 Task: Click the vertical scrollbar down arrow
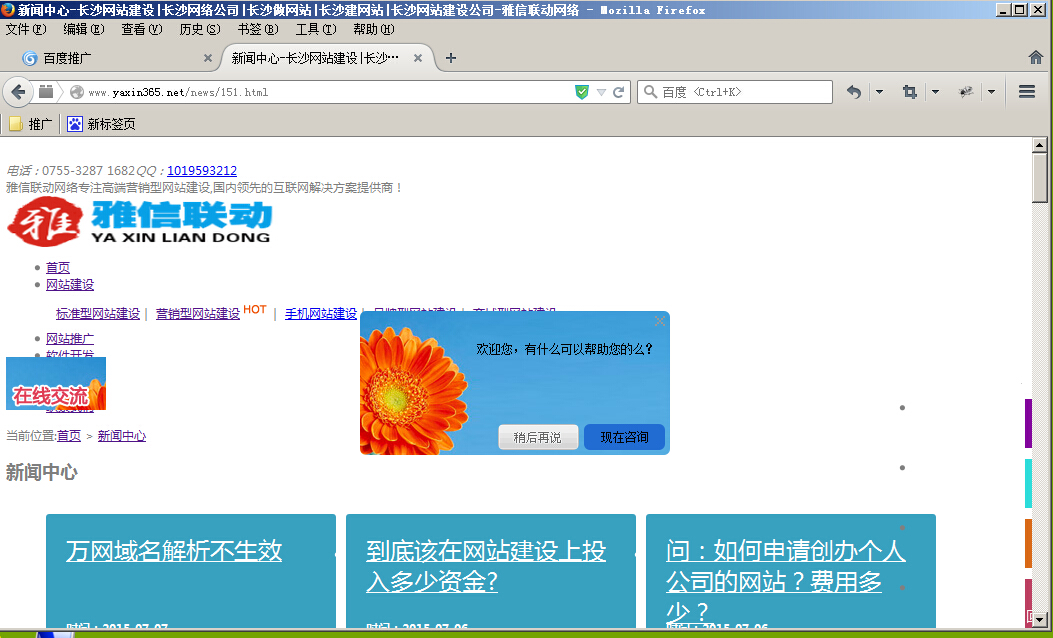tap(1039, 620)
